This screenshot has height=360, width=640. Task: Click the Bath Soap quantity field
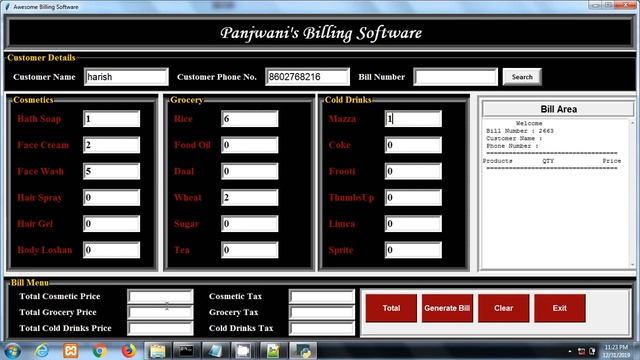click(111, 119)
